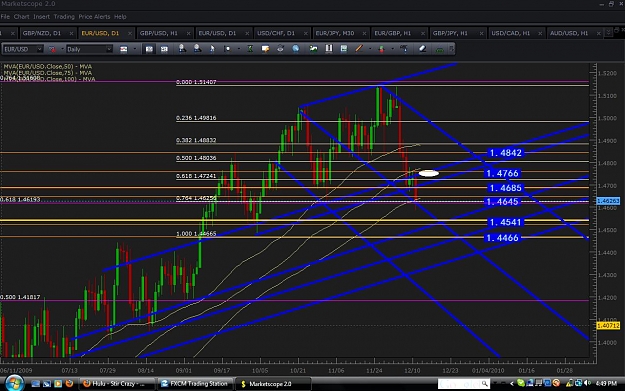
Task: Click the blue globe toolbar icon
Action: pyautogui.click(x=295, y=49)
